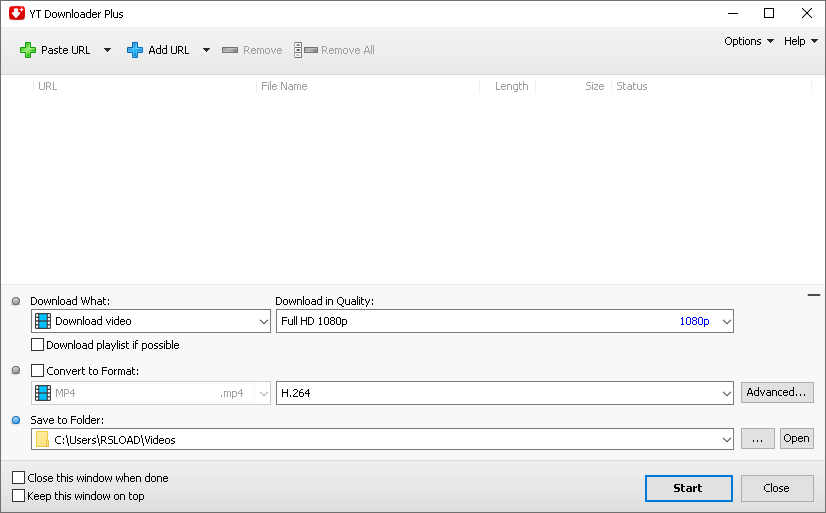Click the green Paste URL plus icon

28,50
